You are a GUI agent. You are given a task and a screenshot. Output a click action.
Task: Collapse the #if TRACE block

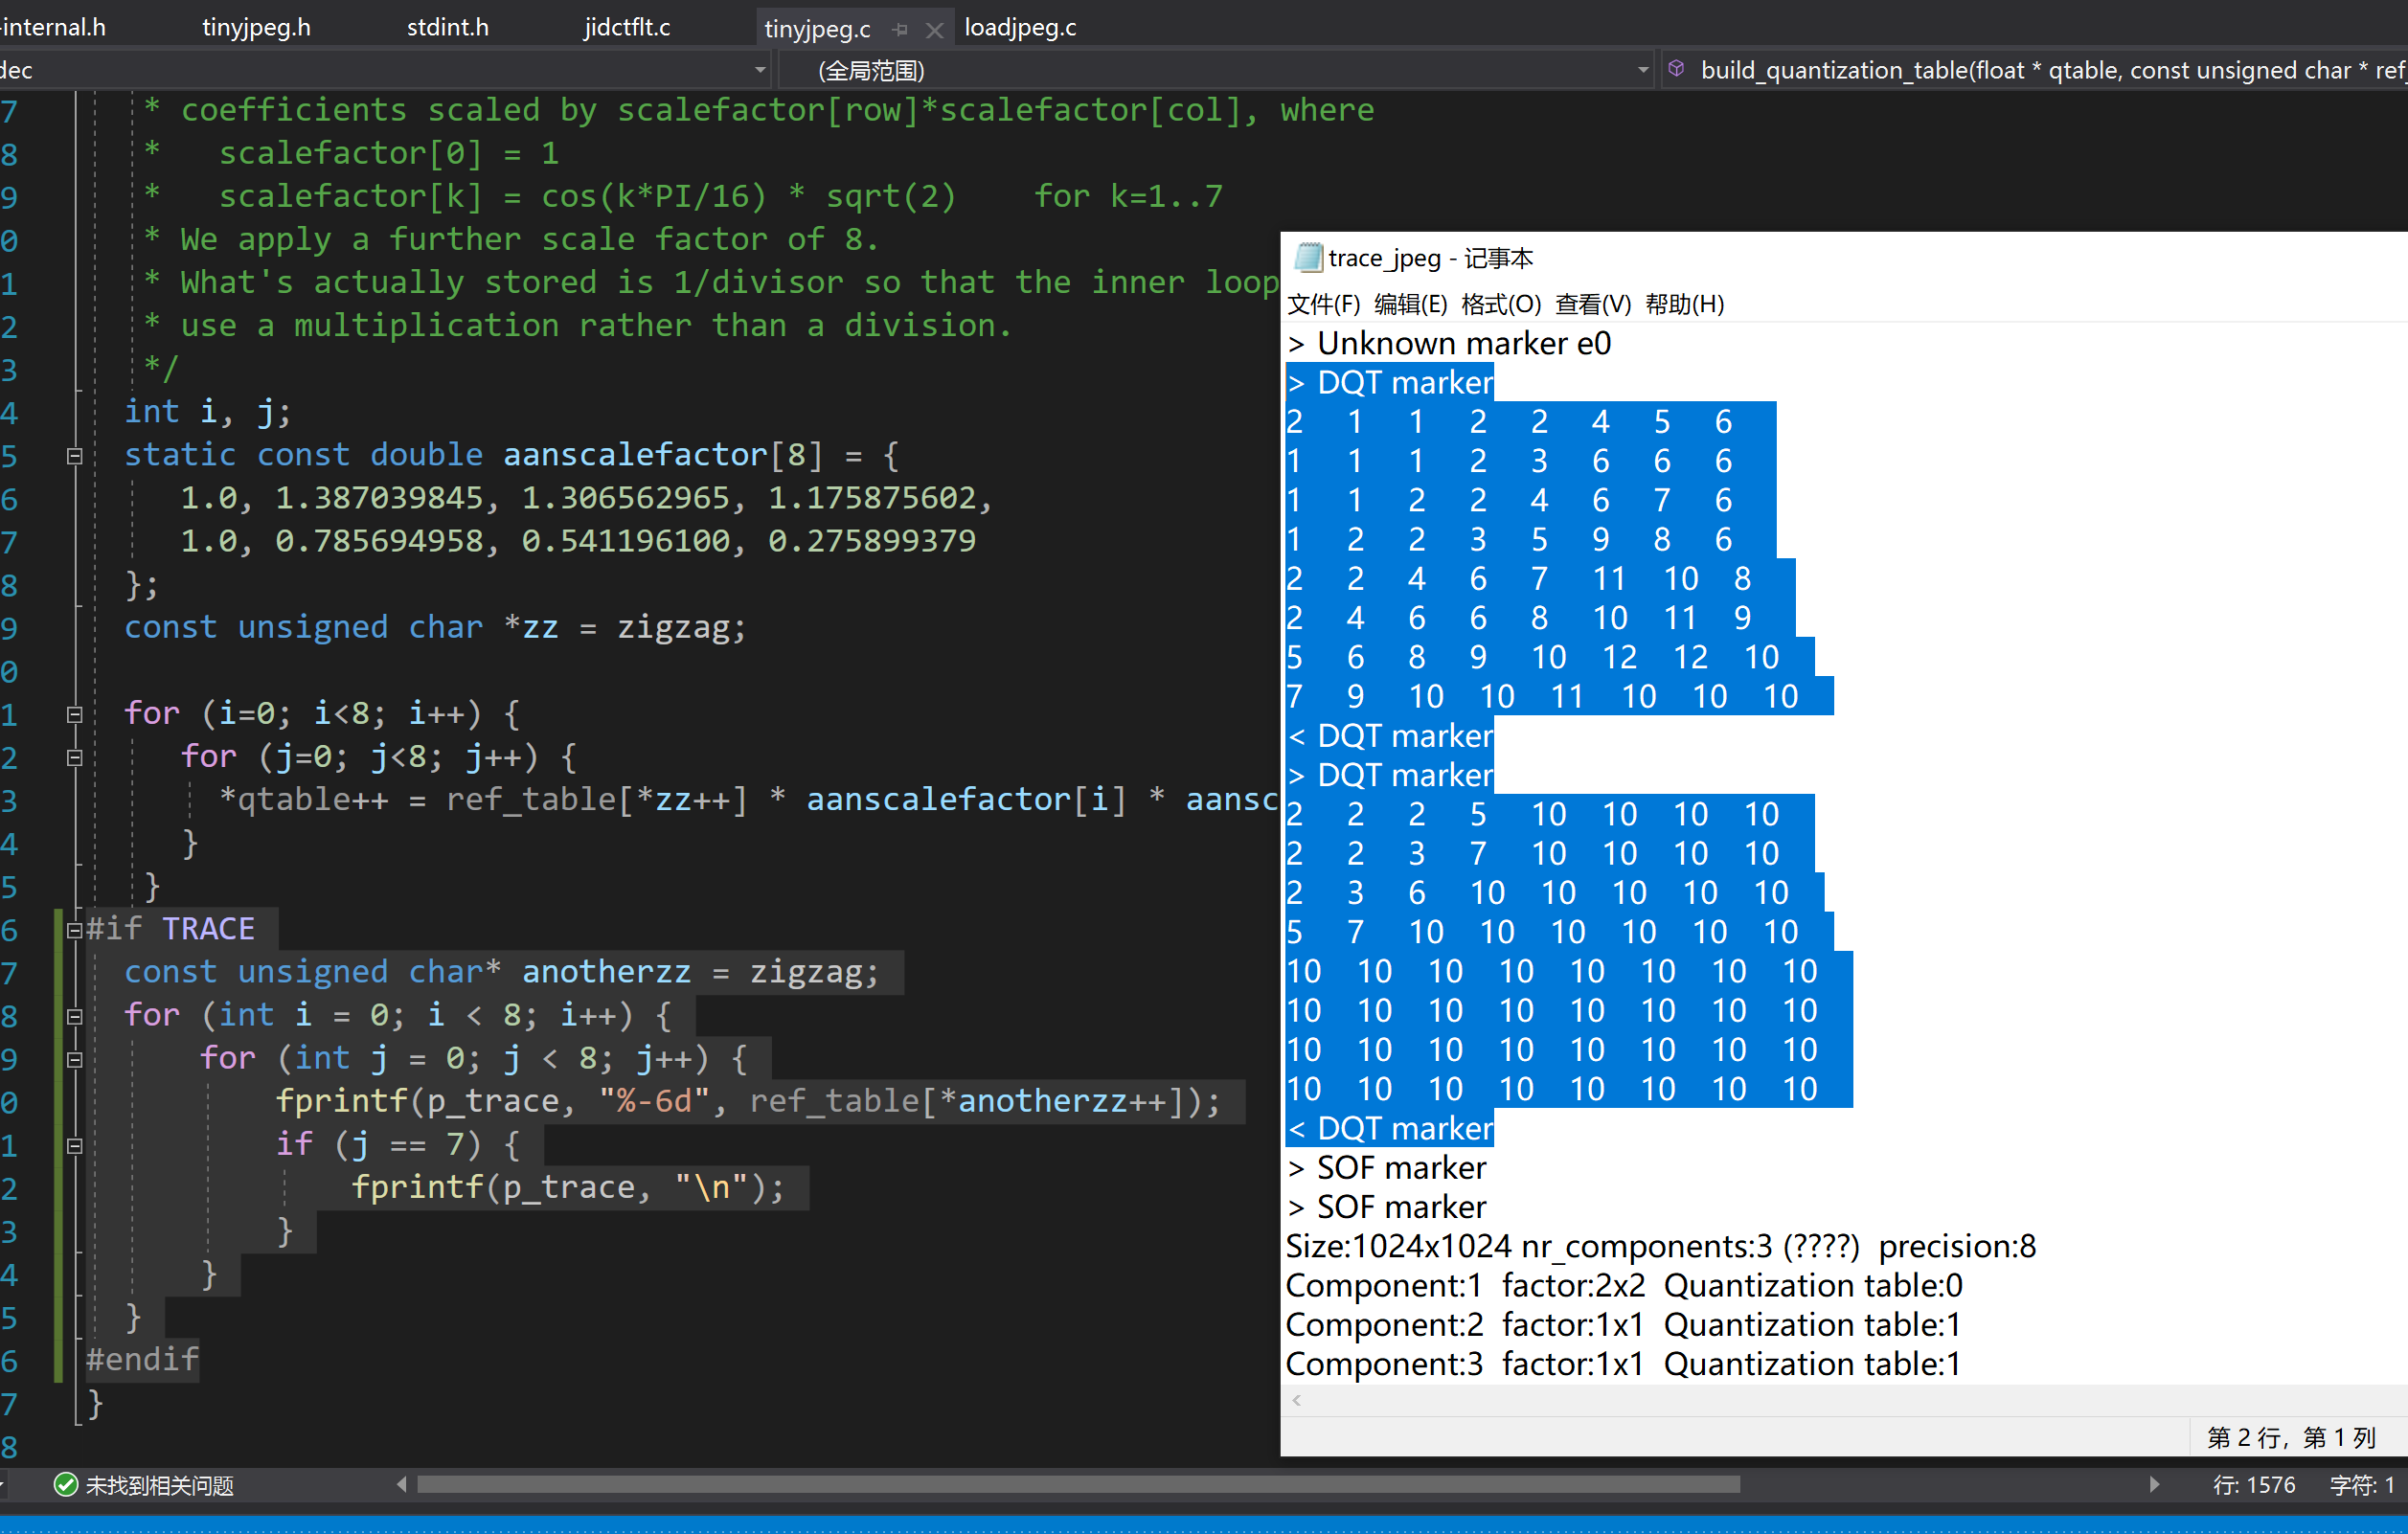tap(74, 930)
